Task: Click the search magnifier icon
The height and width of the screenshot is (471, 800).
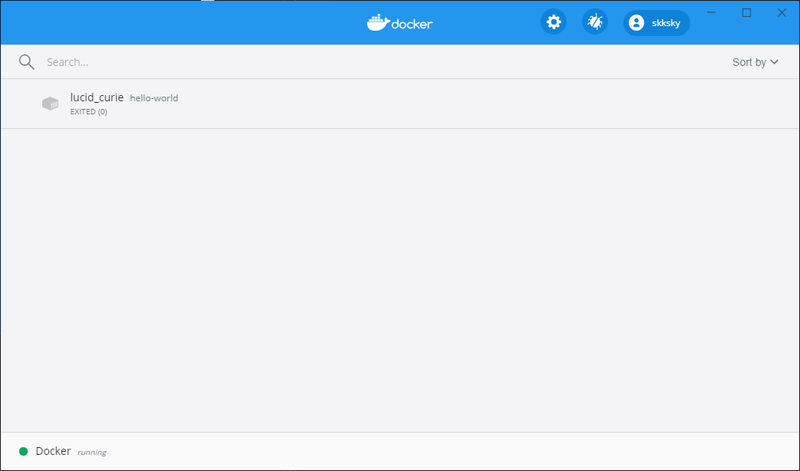Action: 27,62
